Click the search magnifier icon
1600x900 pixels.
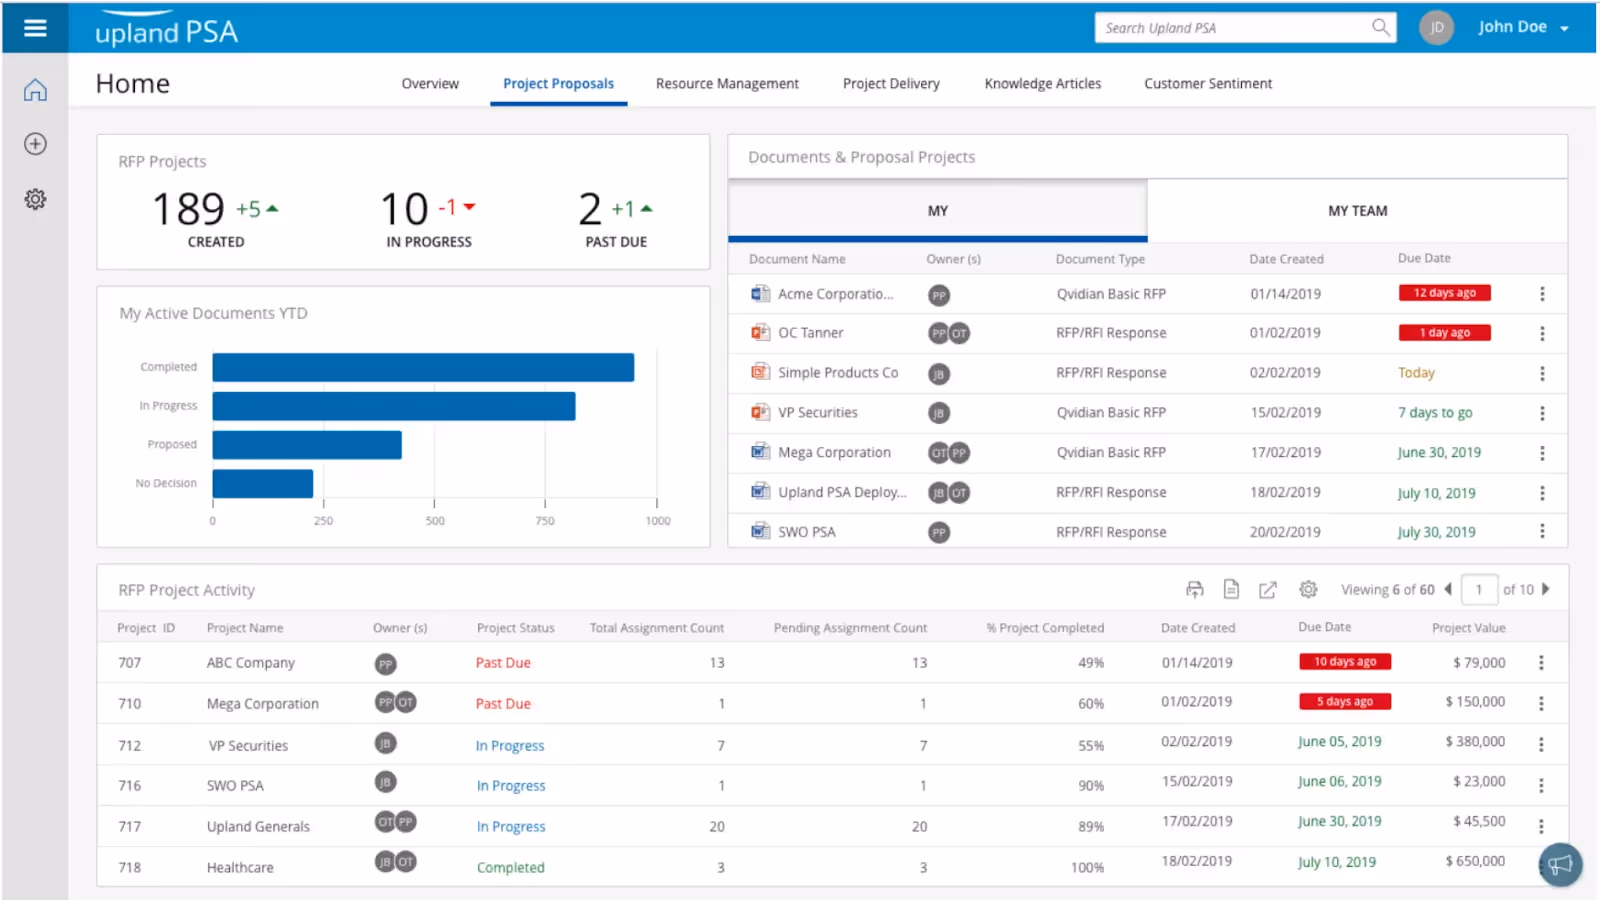tap(1380, 27)
